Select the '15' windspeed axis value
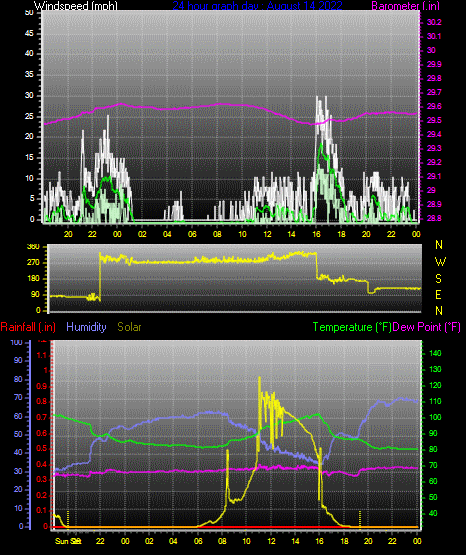The height and width of the screenshot is (555, 466). coord(29,158)
